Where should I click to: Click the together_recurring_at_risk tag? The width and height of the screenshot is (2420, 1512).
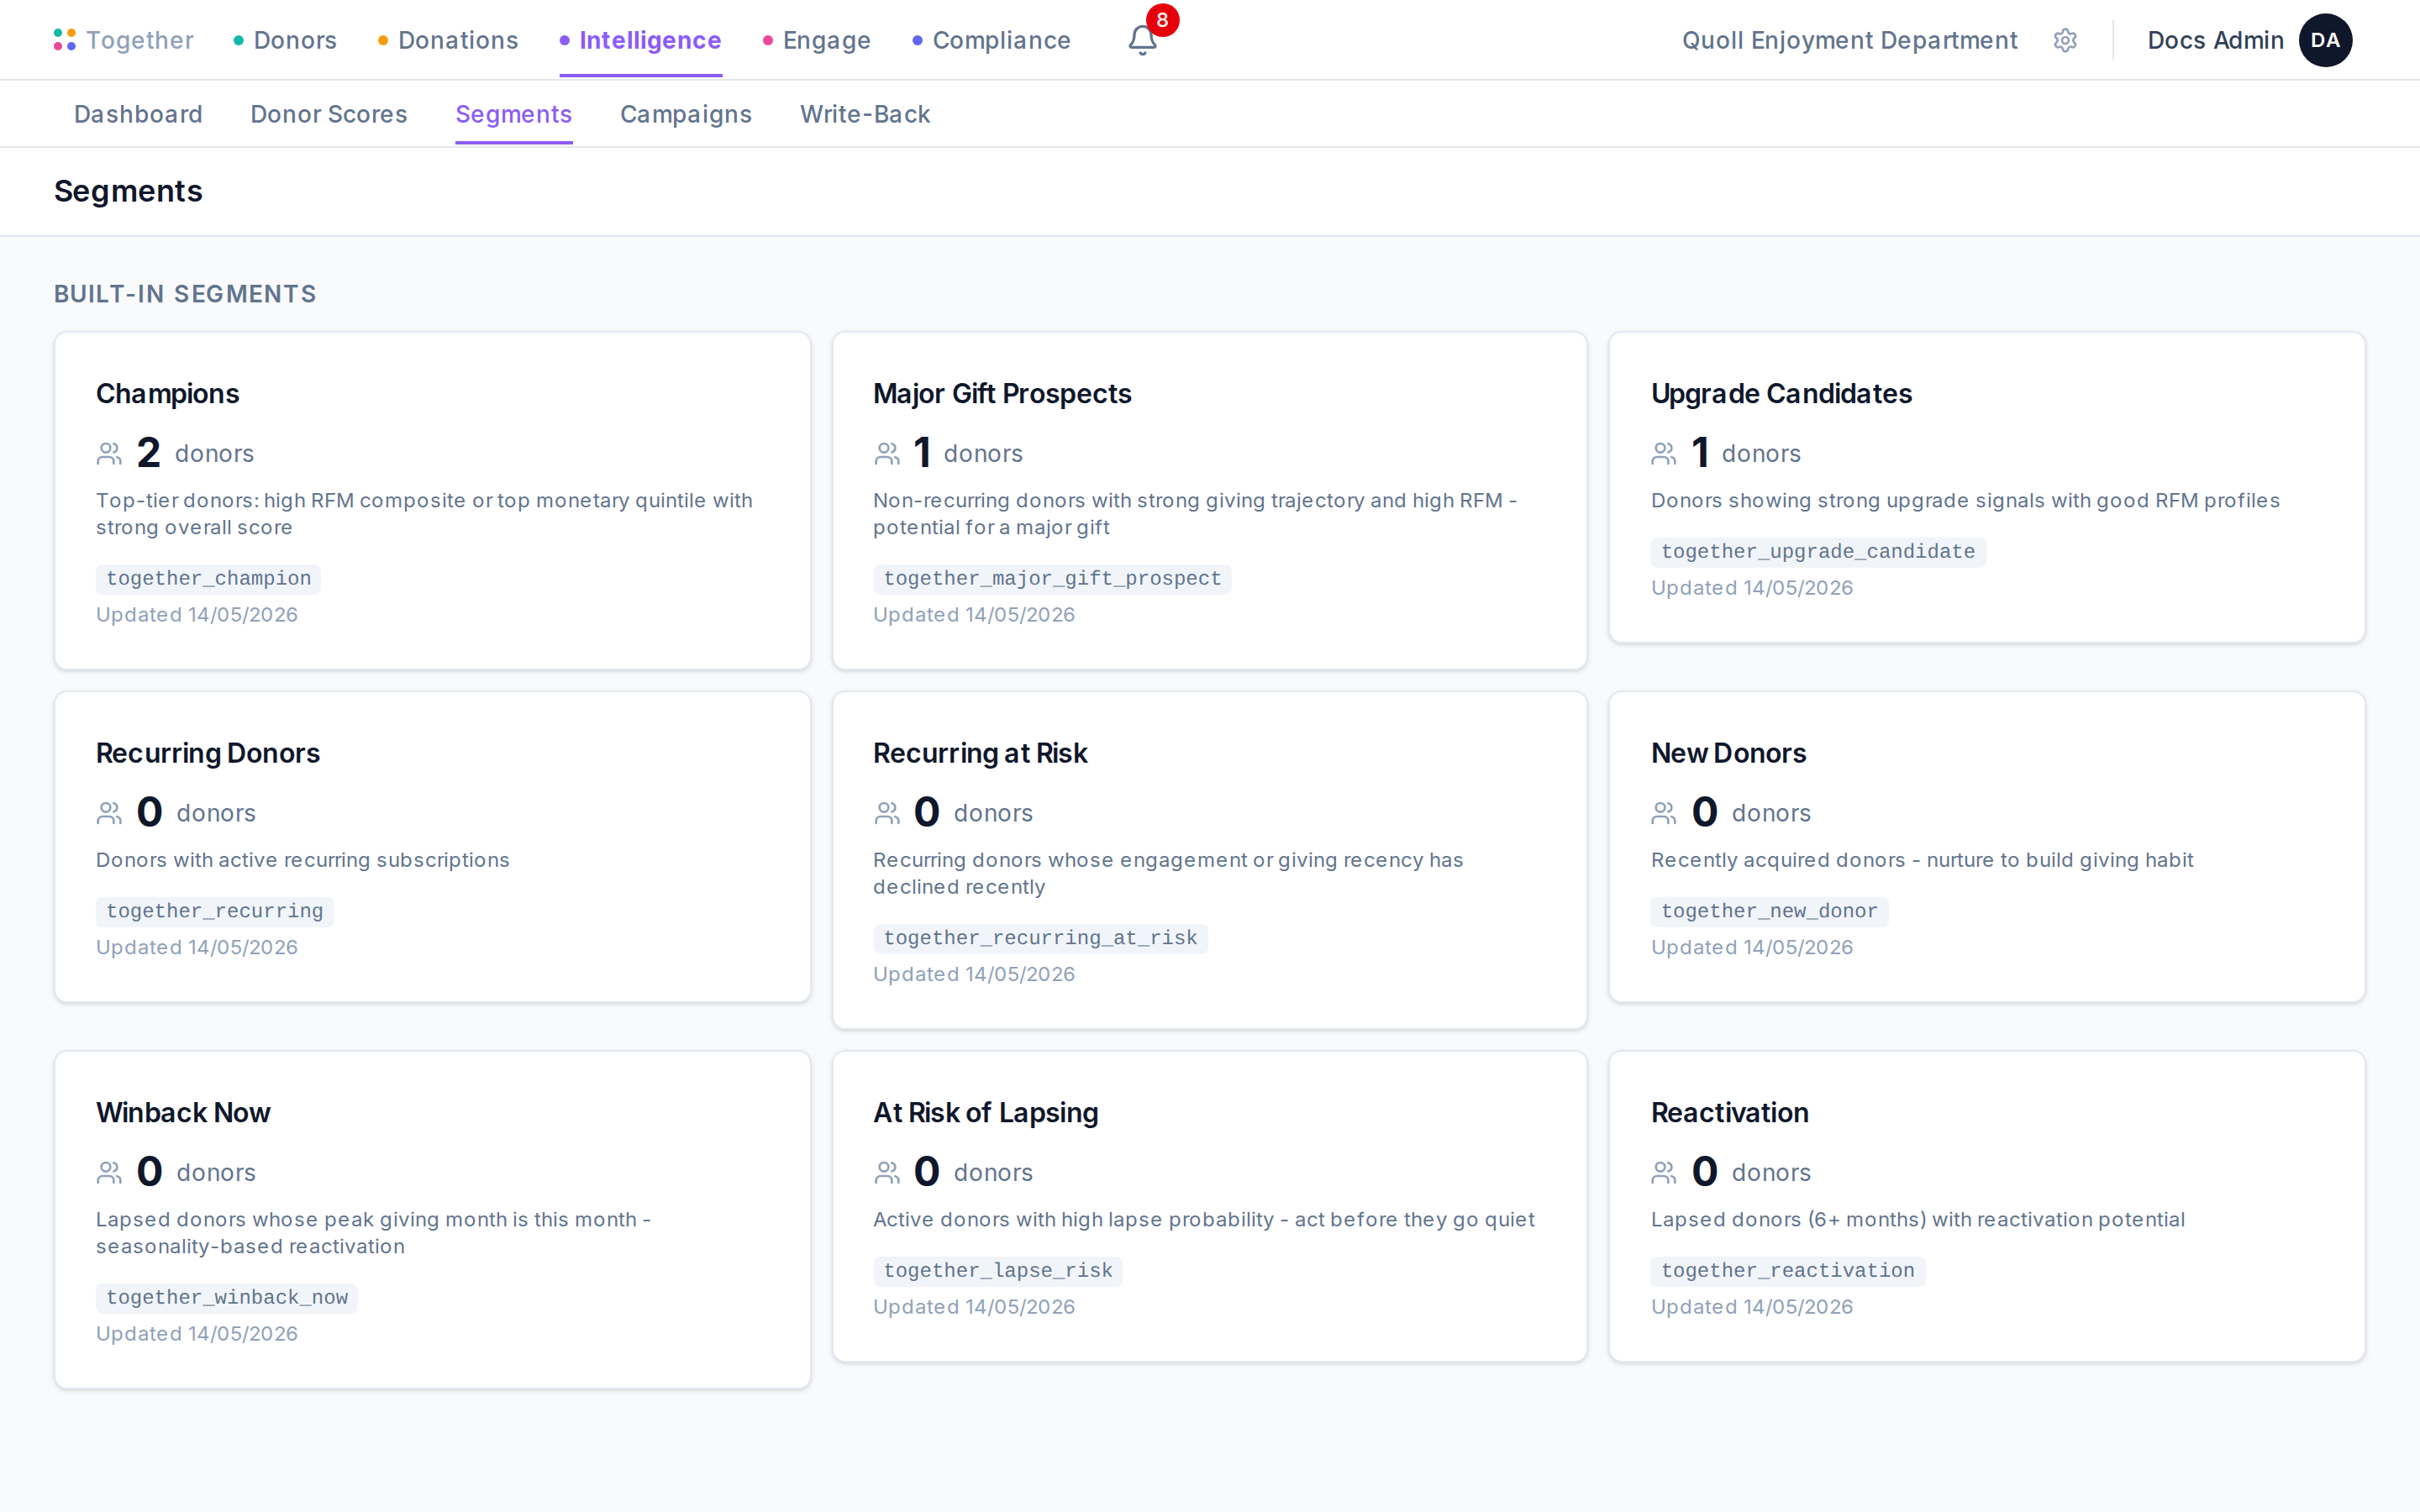tap(1040, 938)
